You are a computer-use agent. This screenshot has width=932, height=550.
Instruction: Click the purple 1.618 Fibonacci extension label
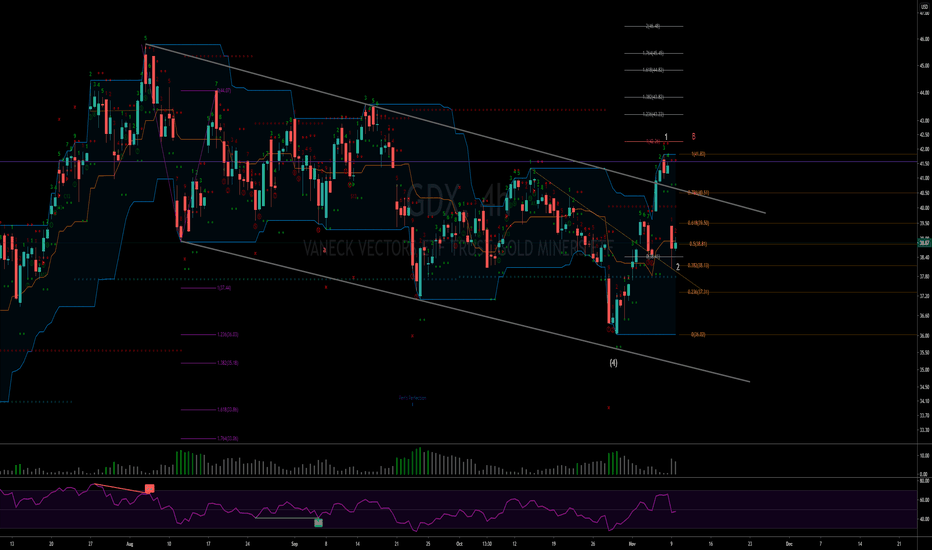click(x=228, y=409)
